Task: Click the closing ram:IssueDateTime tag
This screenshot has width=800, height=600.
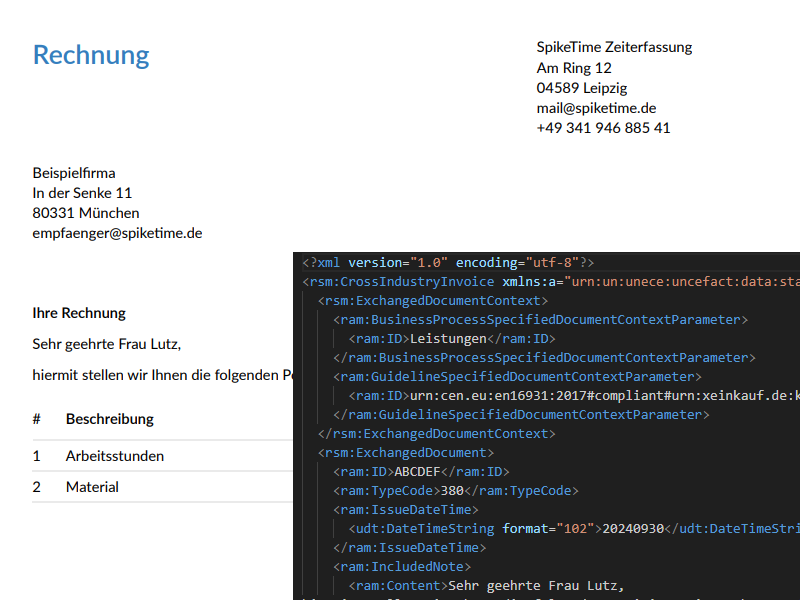Action: pos(410,548)
